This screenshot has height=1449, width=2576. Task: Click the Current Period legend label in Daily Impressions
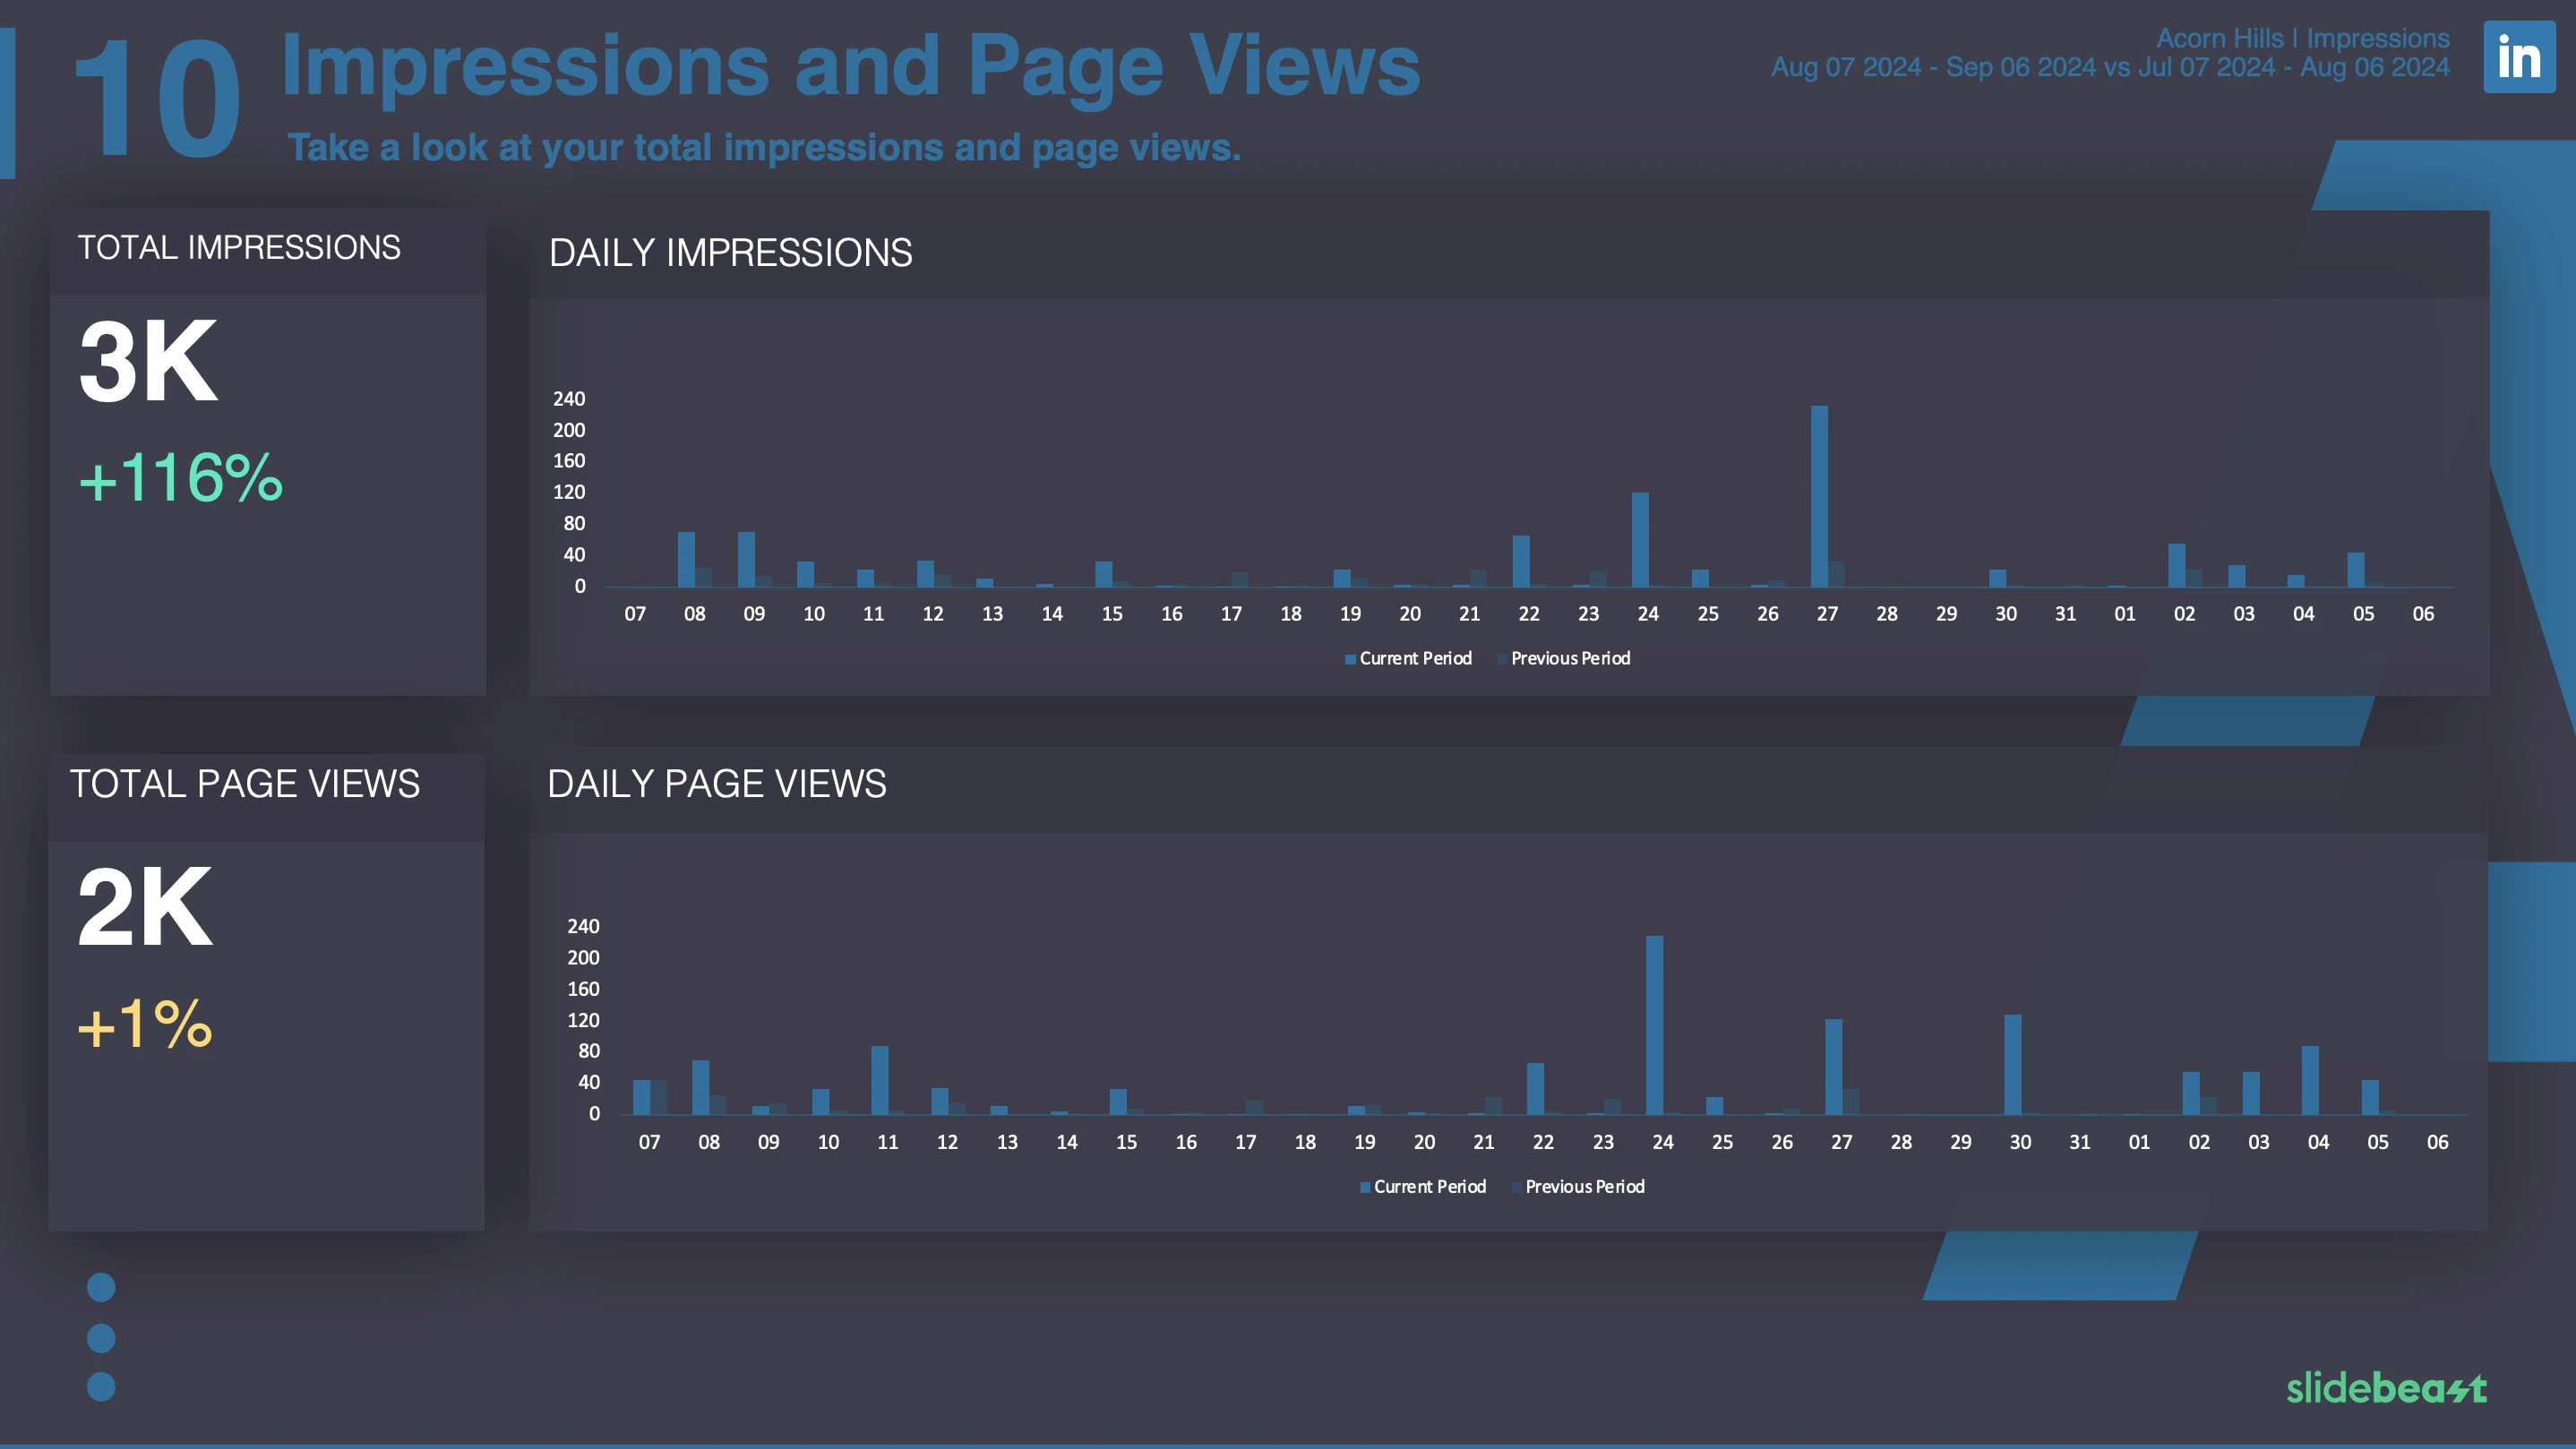(x=1416, y=659)
